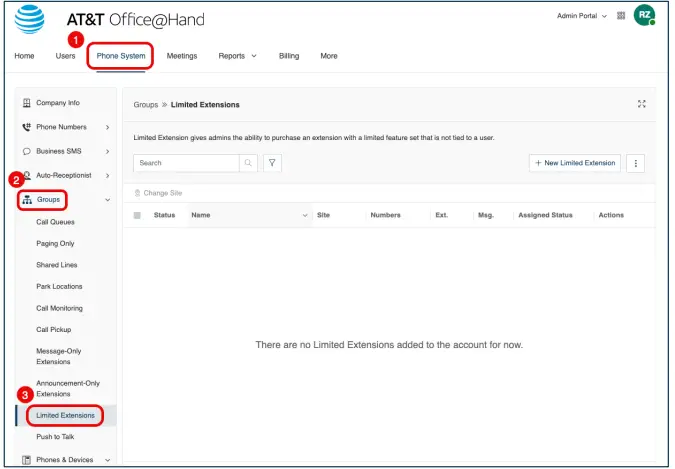Open the Reports dropdown menu
The image size is (675, 469).
237,56
